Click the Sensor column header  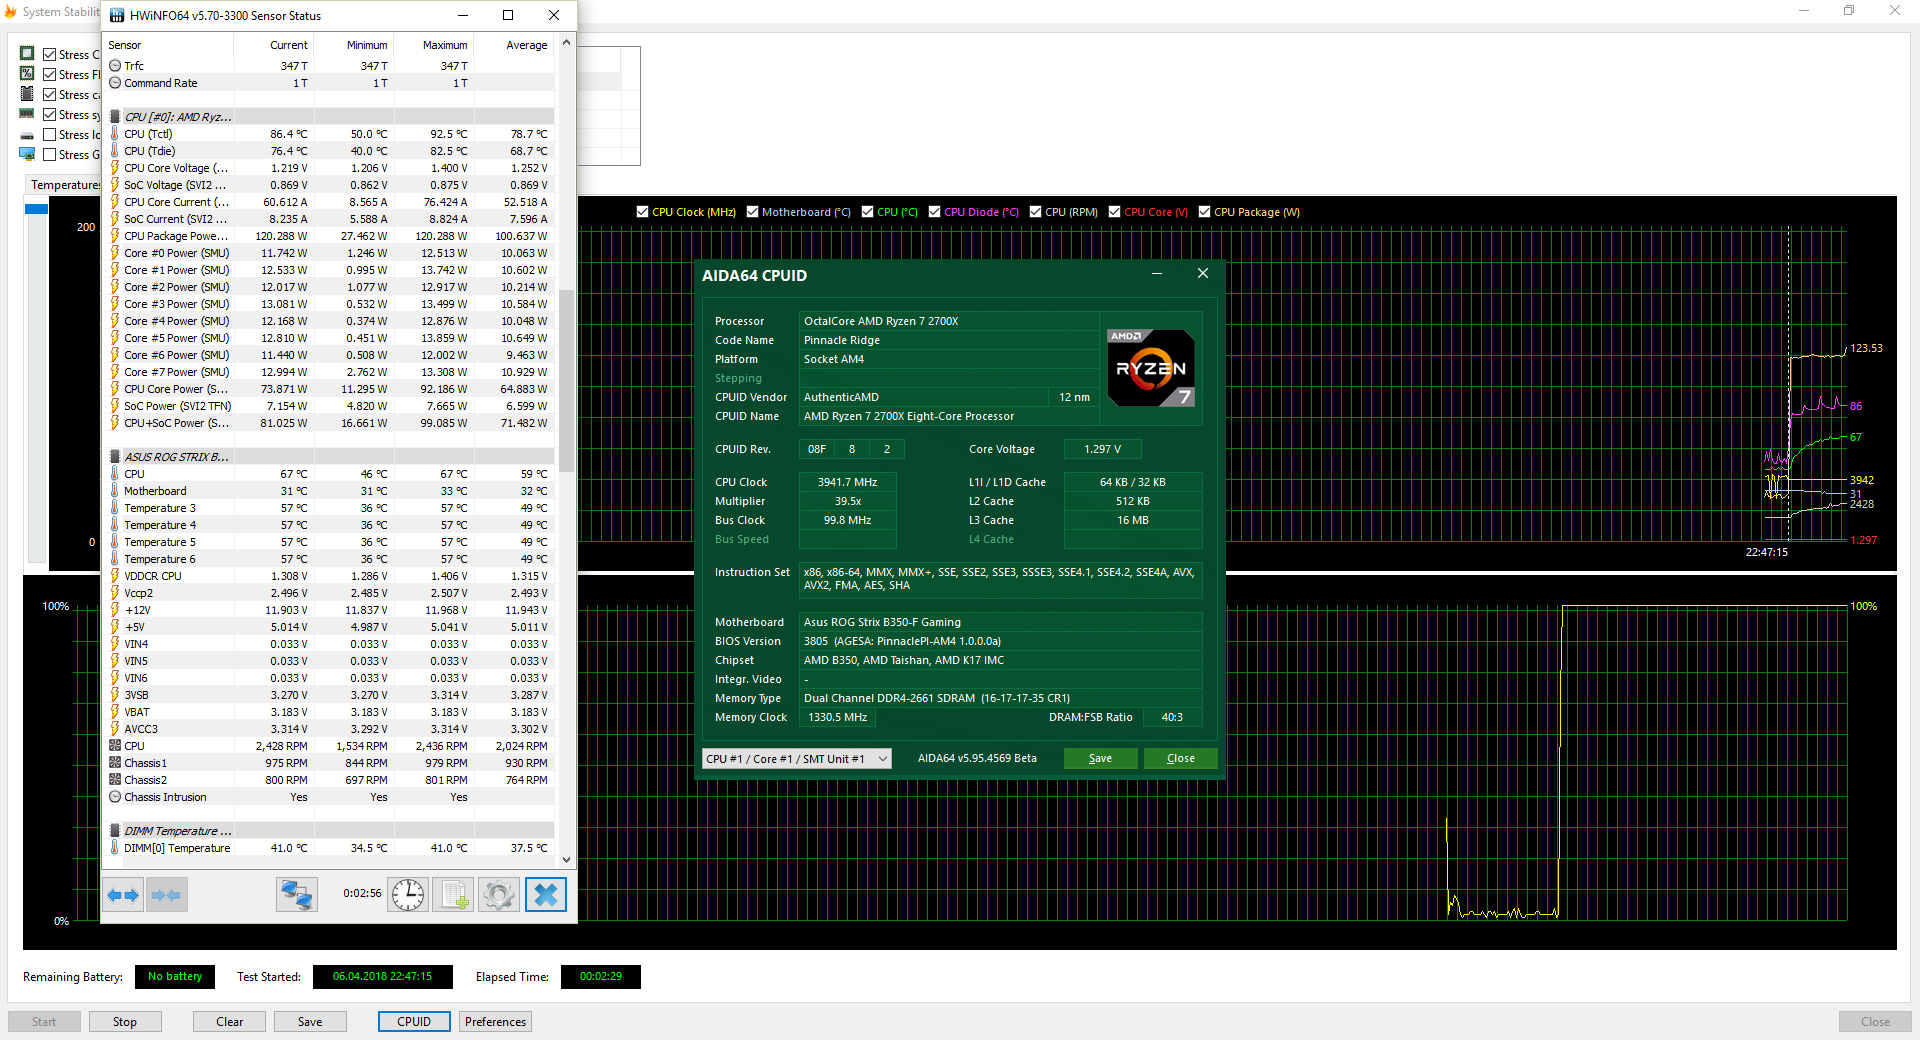(x=170, y=45)
